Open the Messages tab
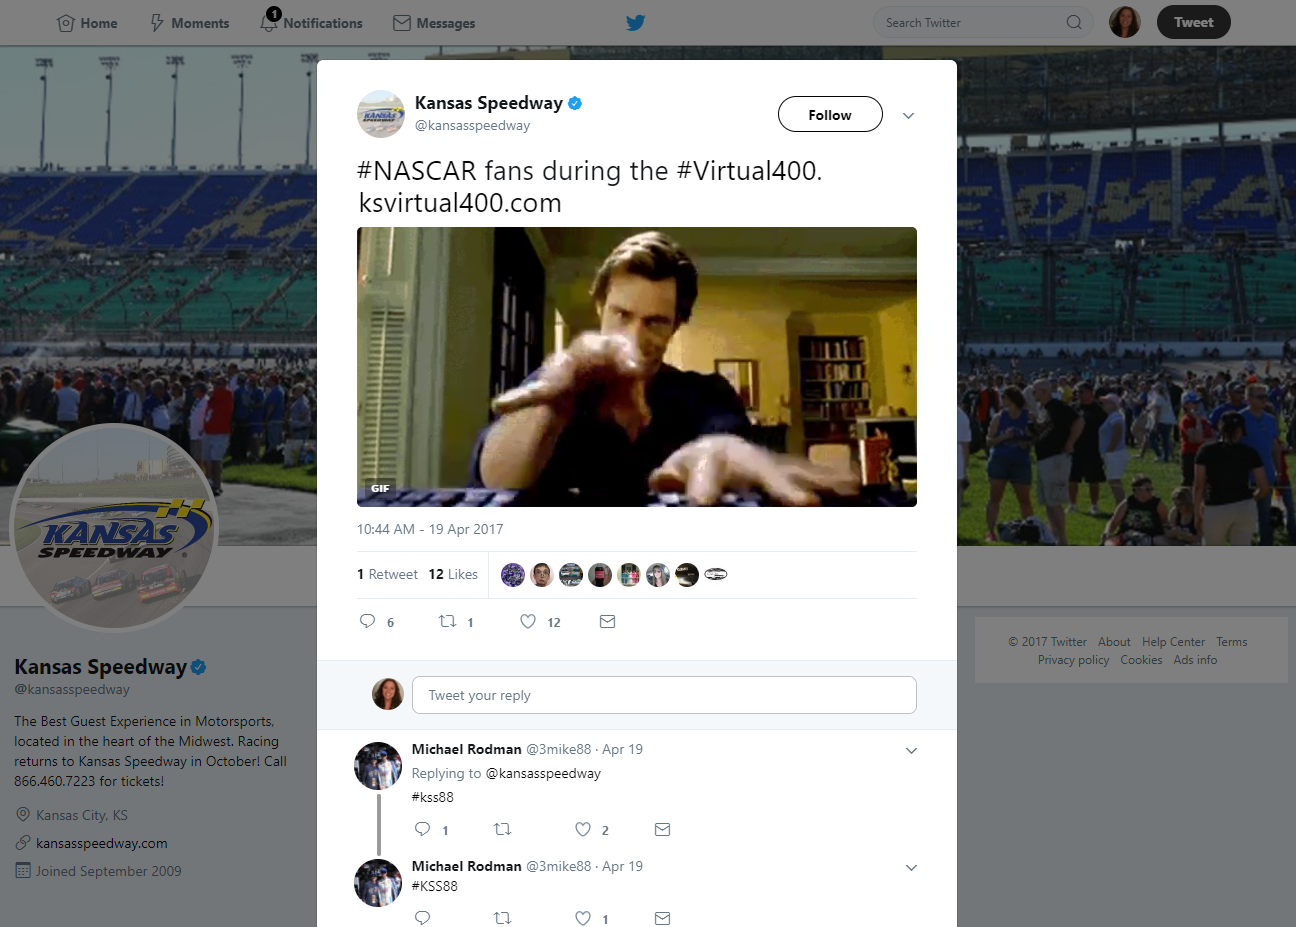This screenshot has height=927, width=1296. click(x=434, y=23)
